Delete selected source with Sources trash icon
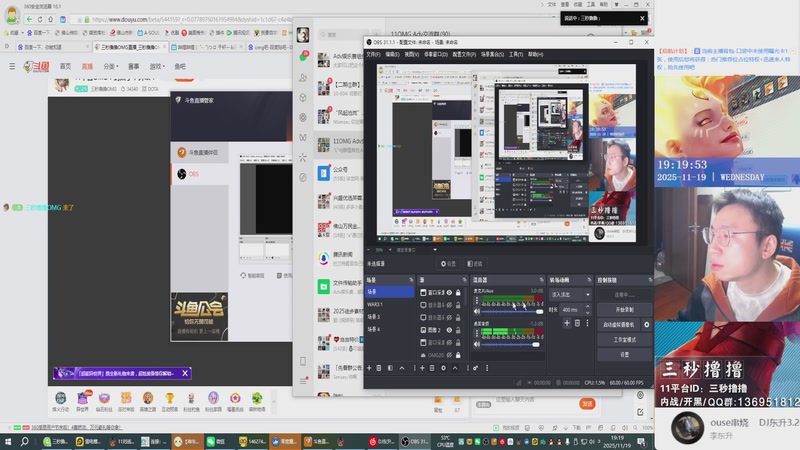Screen dimensions: 800x450 pyautogui.click(x=432, y=368)
